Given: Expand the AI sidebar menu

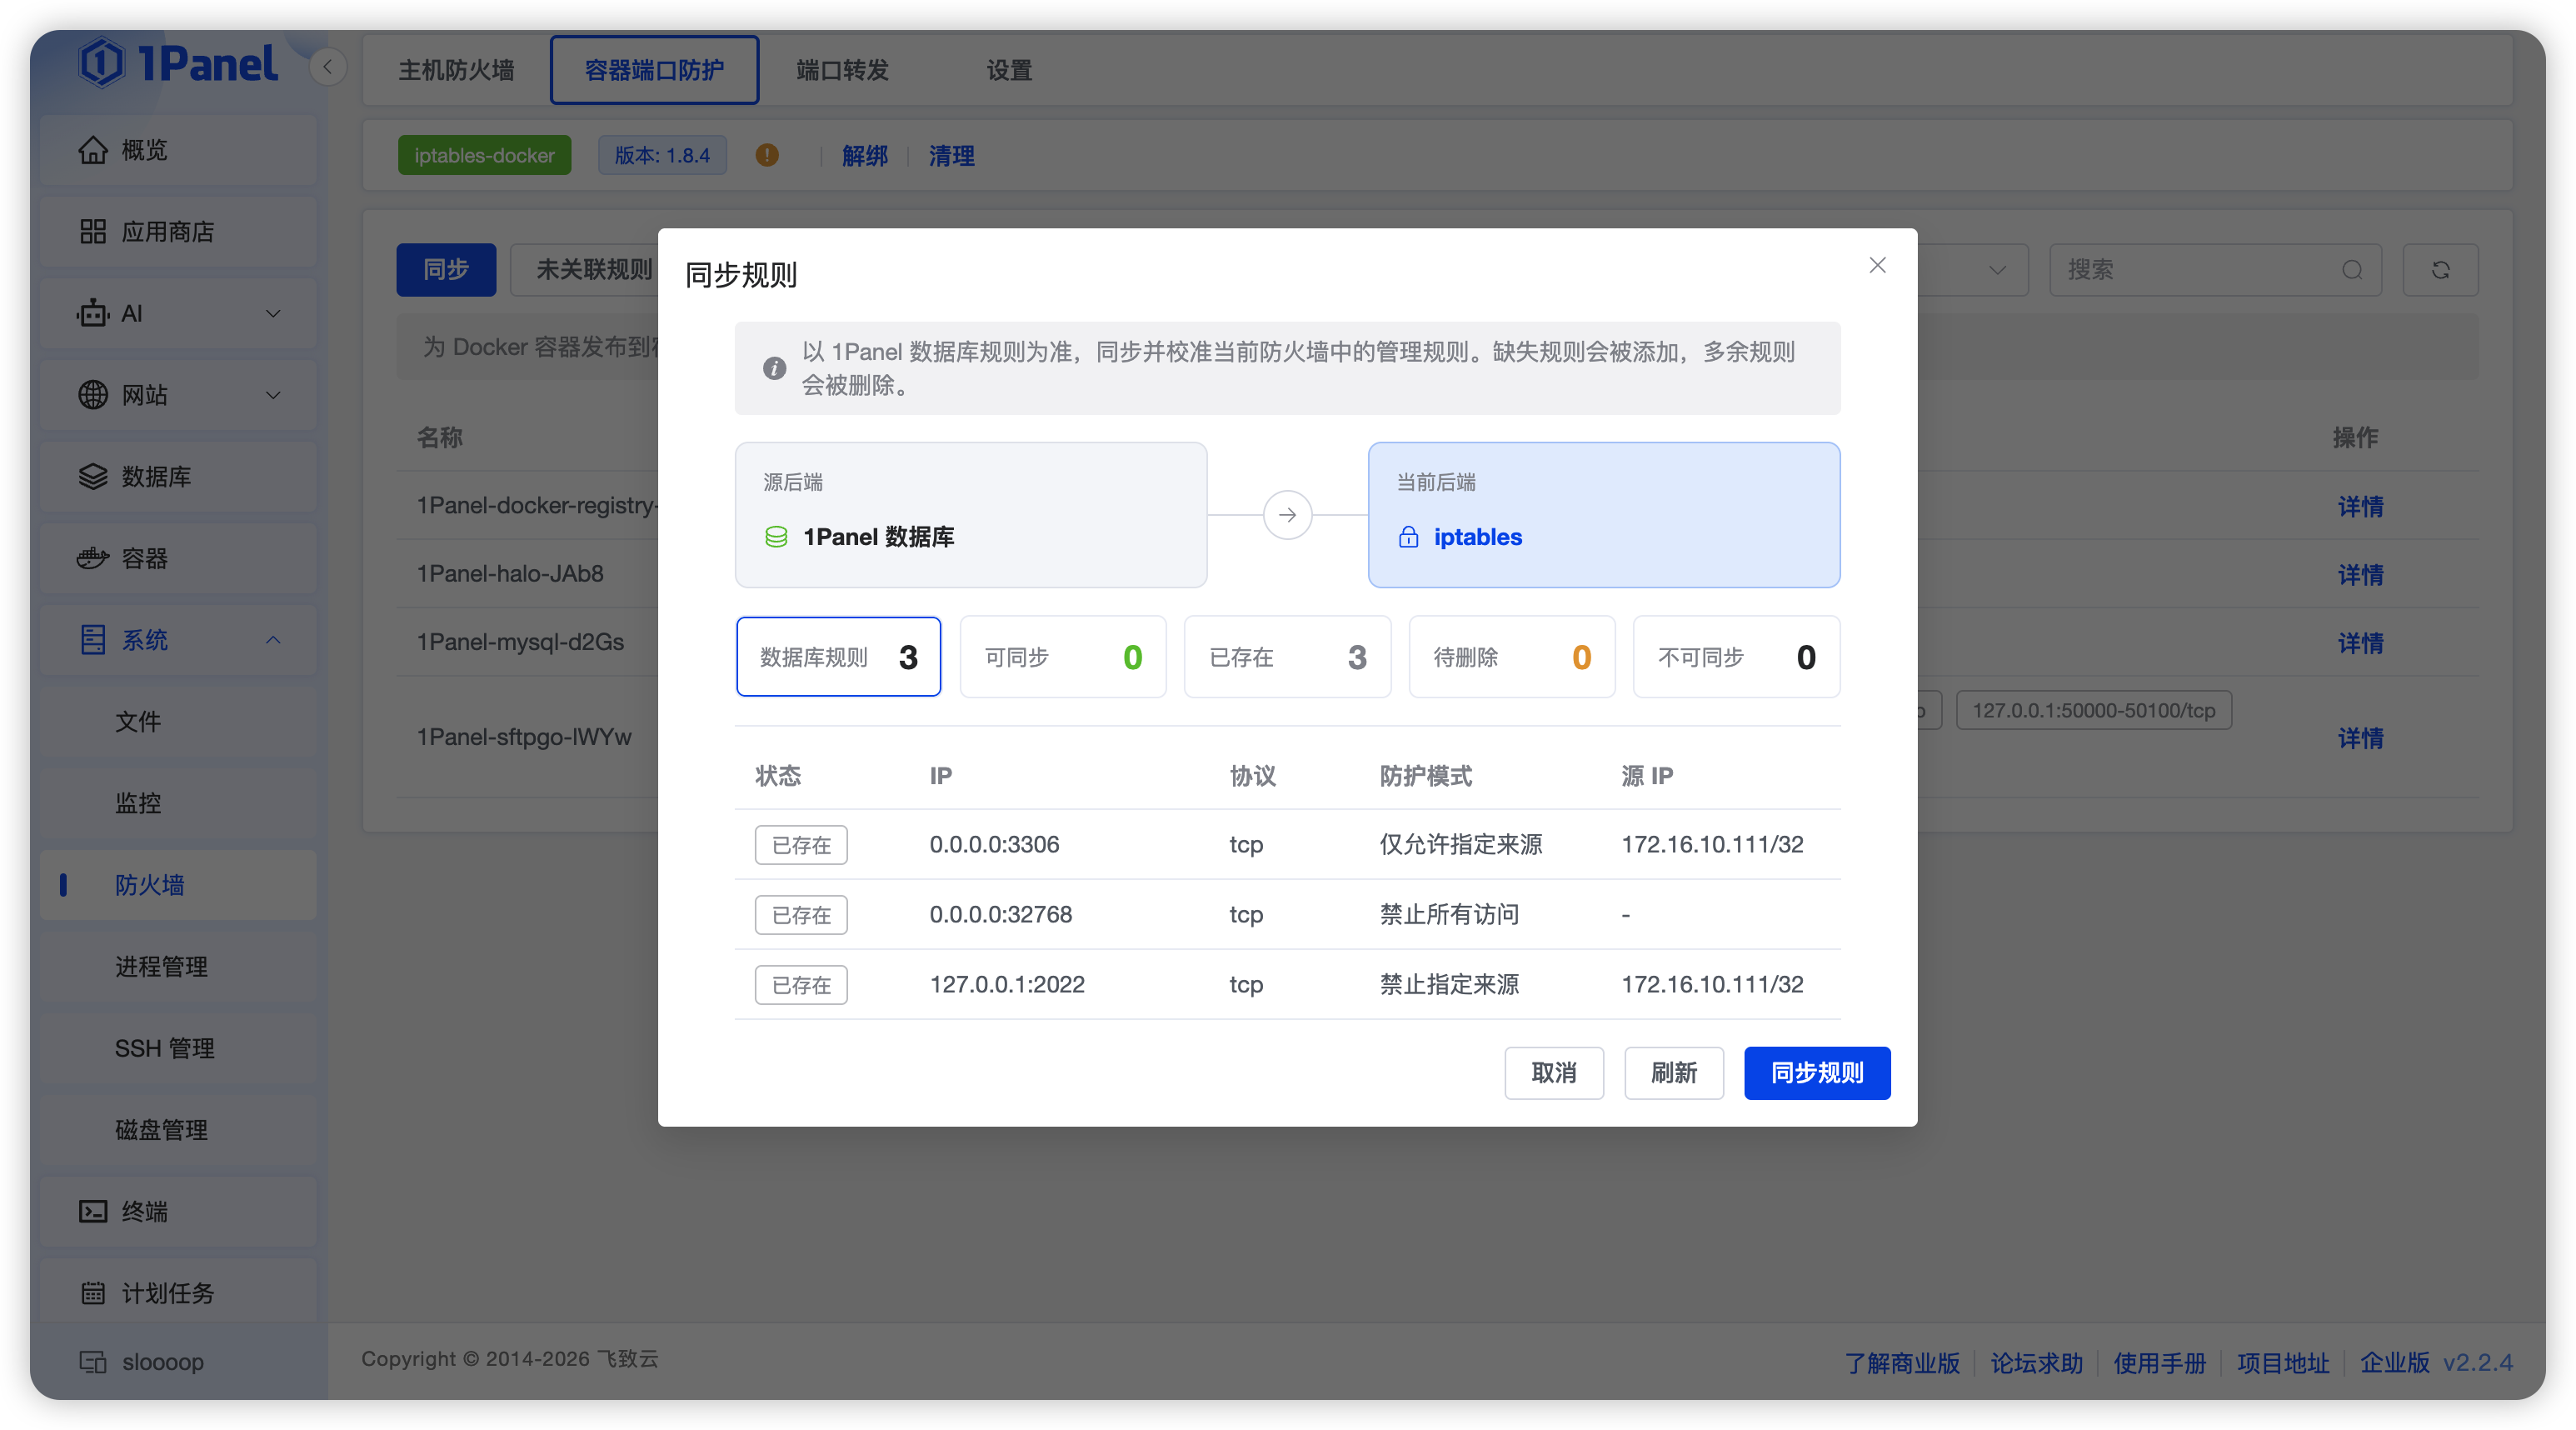Looking at the screenshot, I should click(178, 314).
